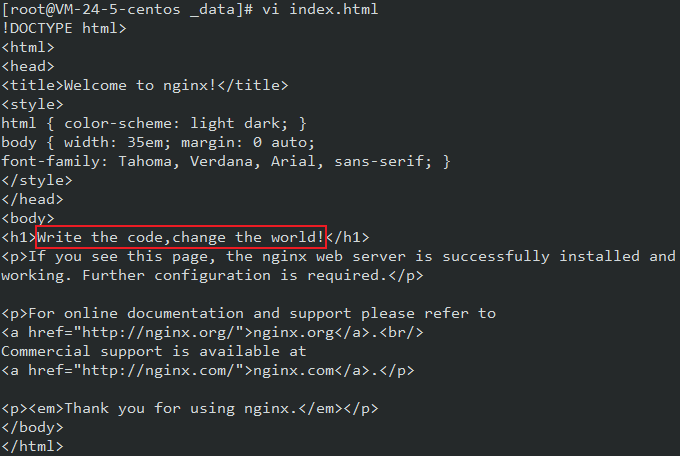Click the highlighted 'Write the code,change the world!' text
The height and width of the screenshot is (456, 680).
pos(181,237)
